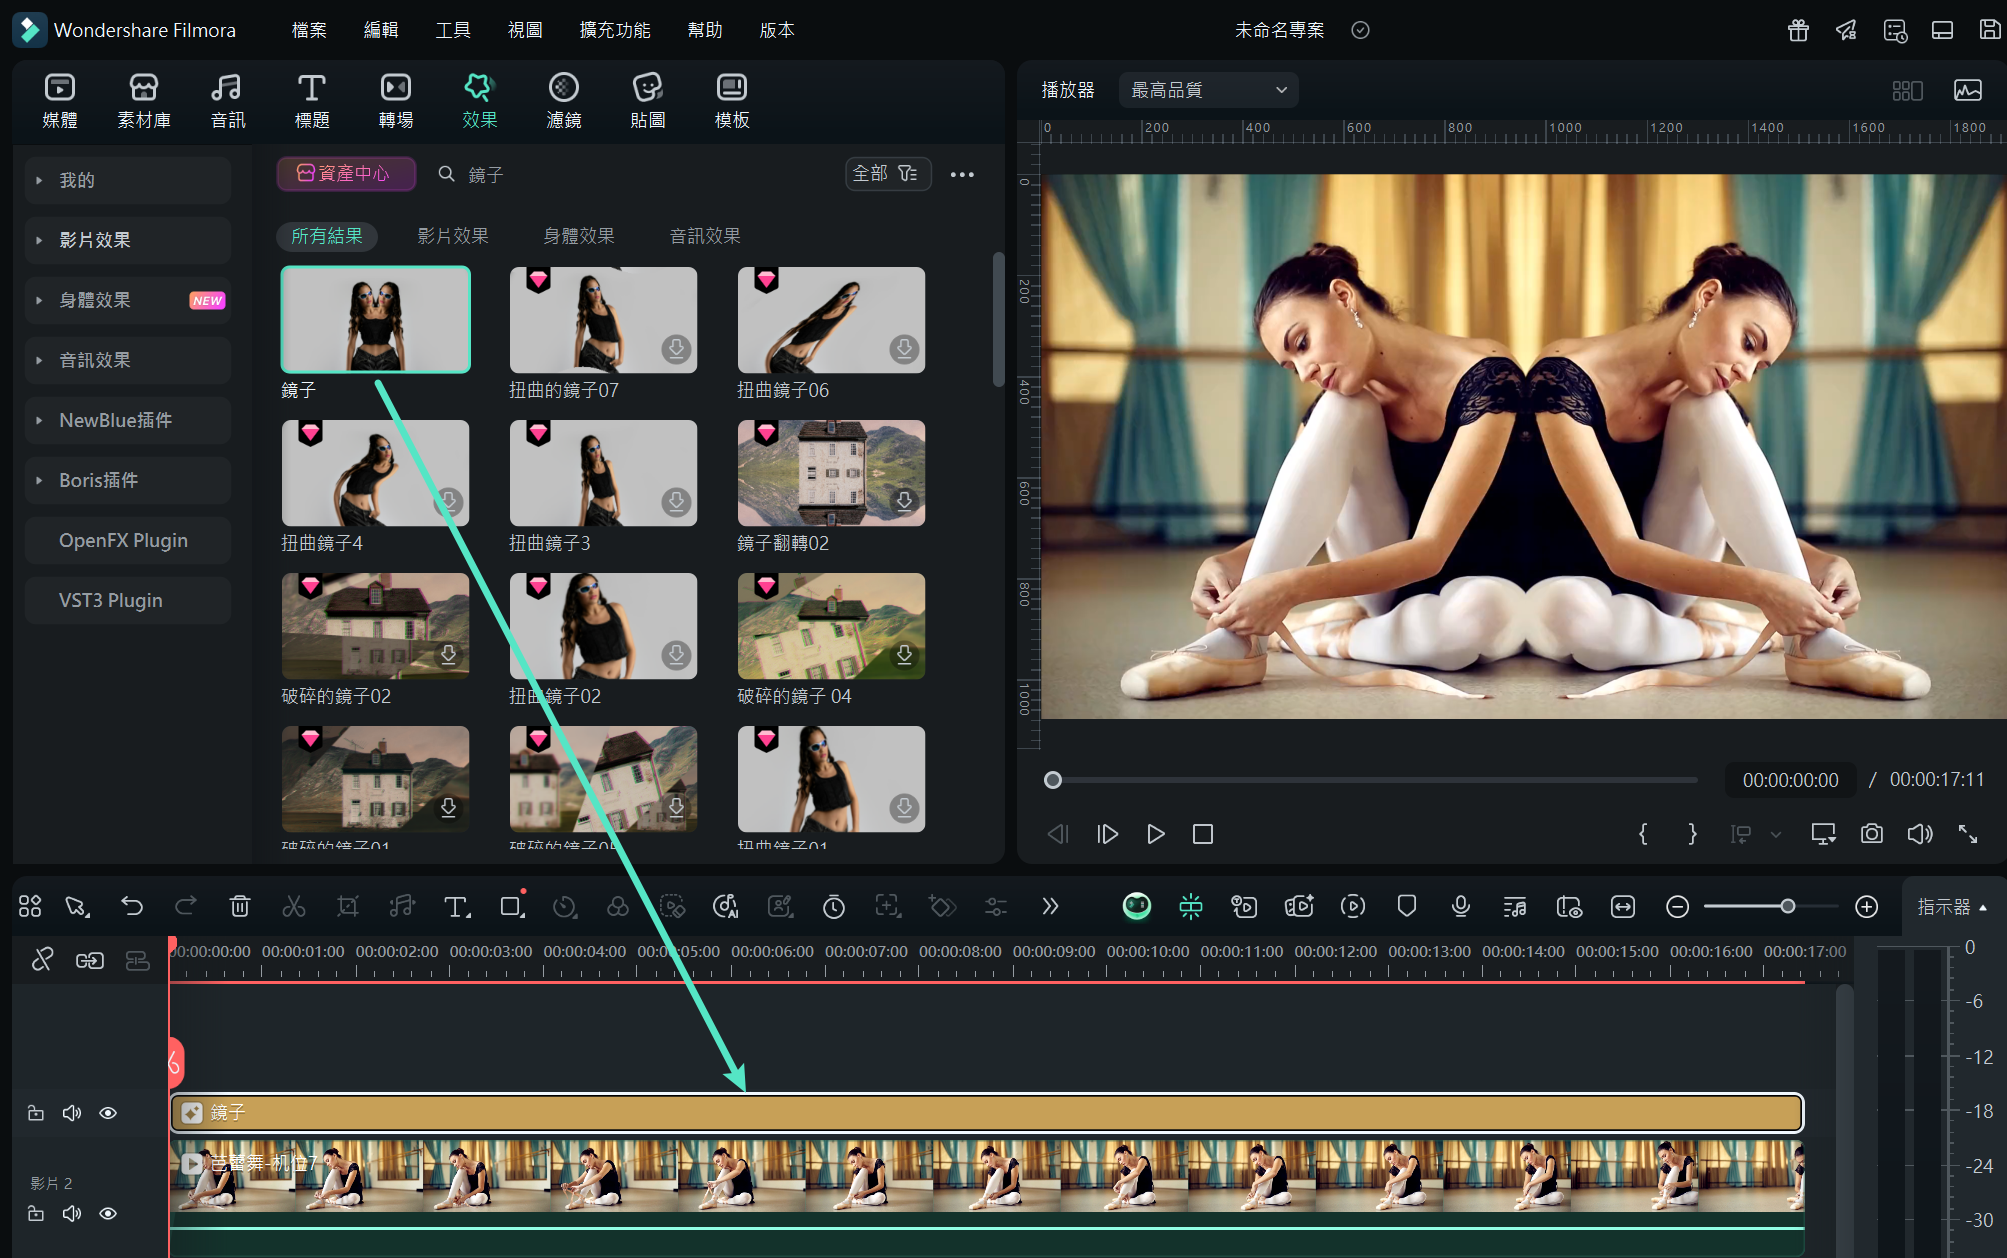
Task: Play the preview video
Action: coord(1155,834)
